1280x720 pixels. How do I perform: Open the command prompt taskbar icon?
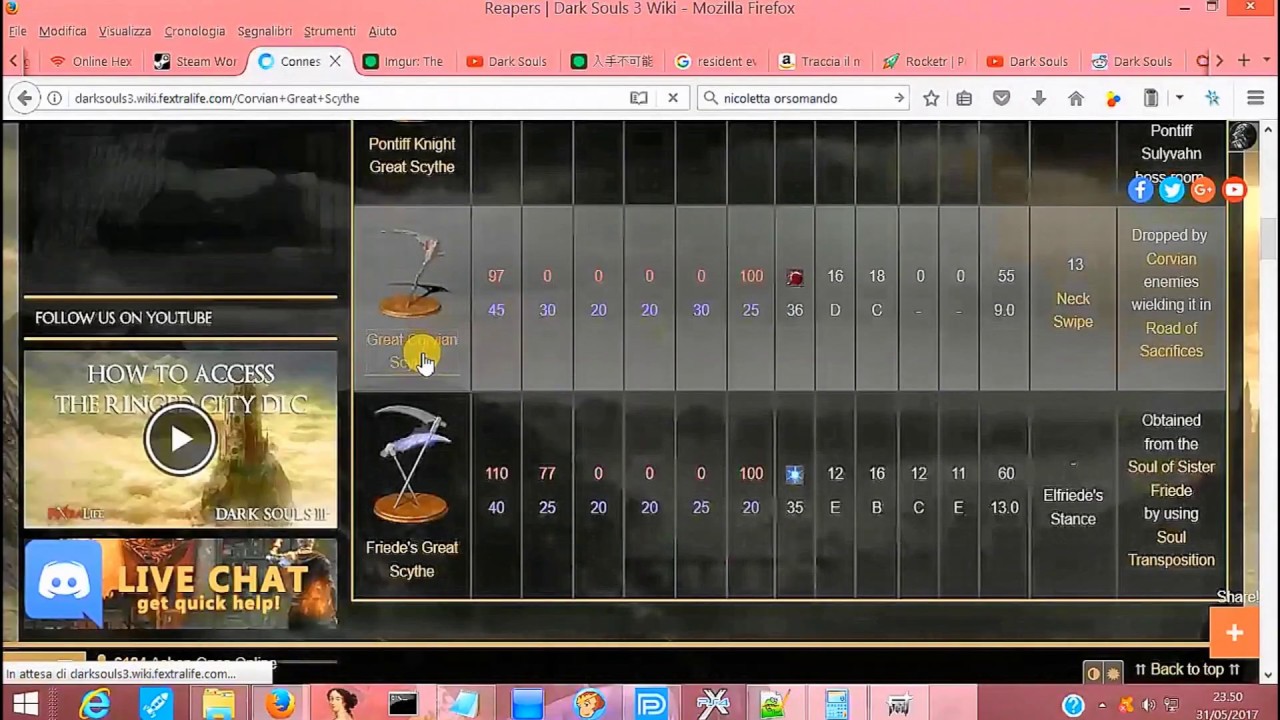point(403,704)
